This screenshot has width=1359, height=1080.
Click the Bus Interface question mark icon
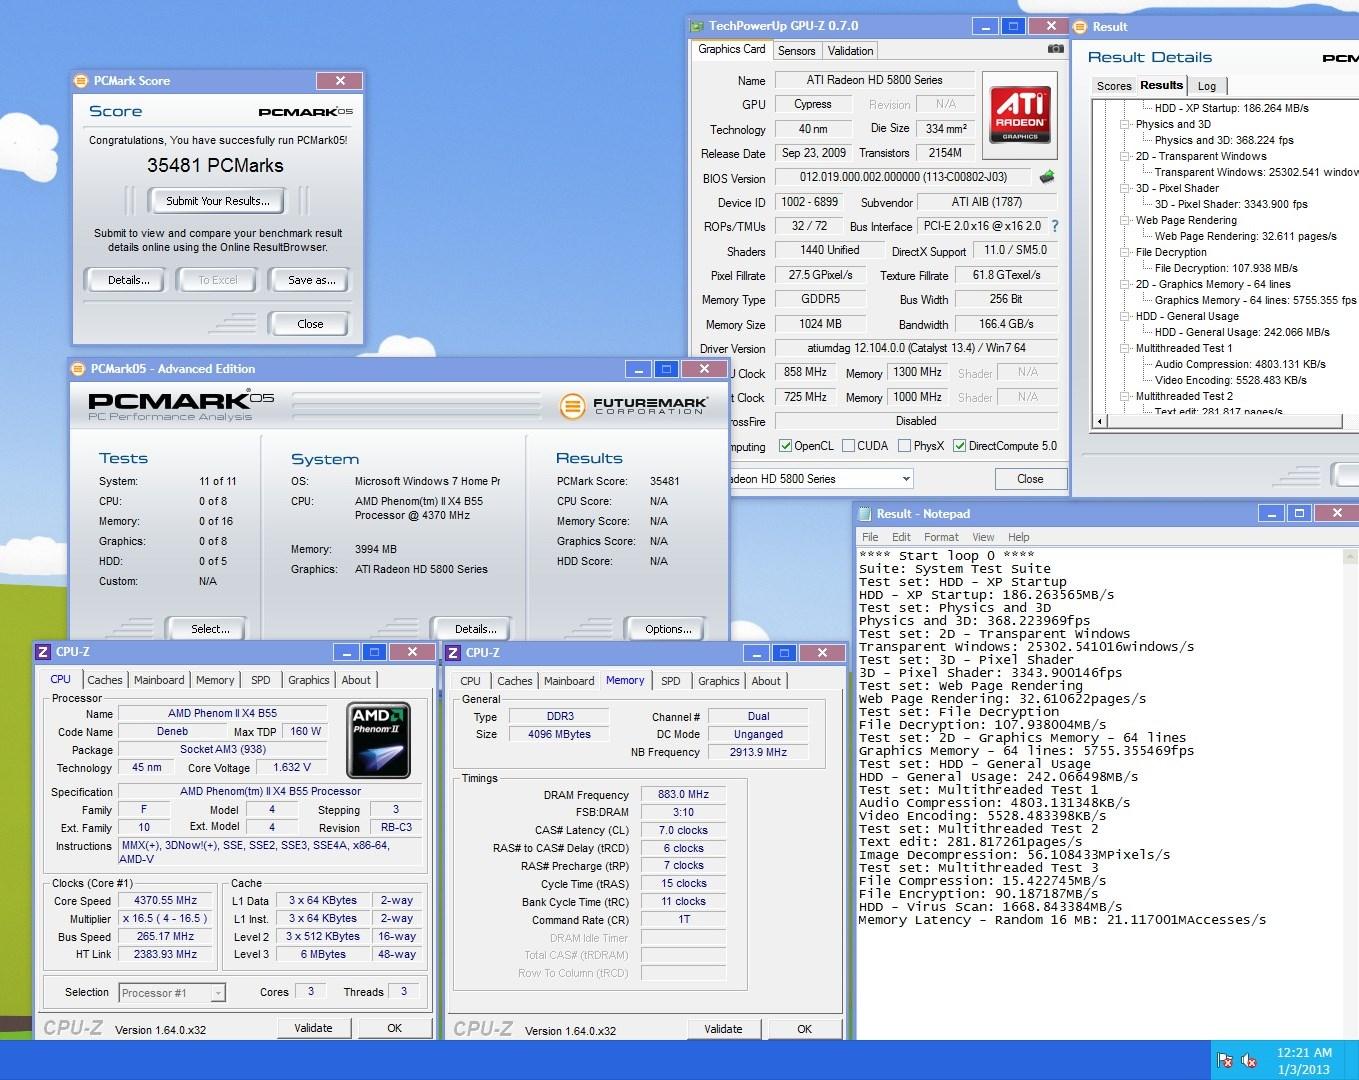pyautogui.click(x=1054, y=226)
